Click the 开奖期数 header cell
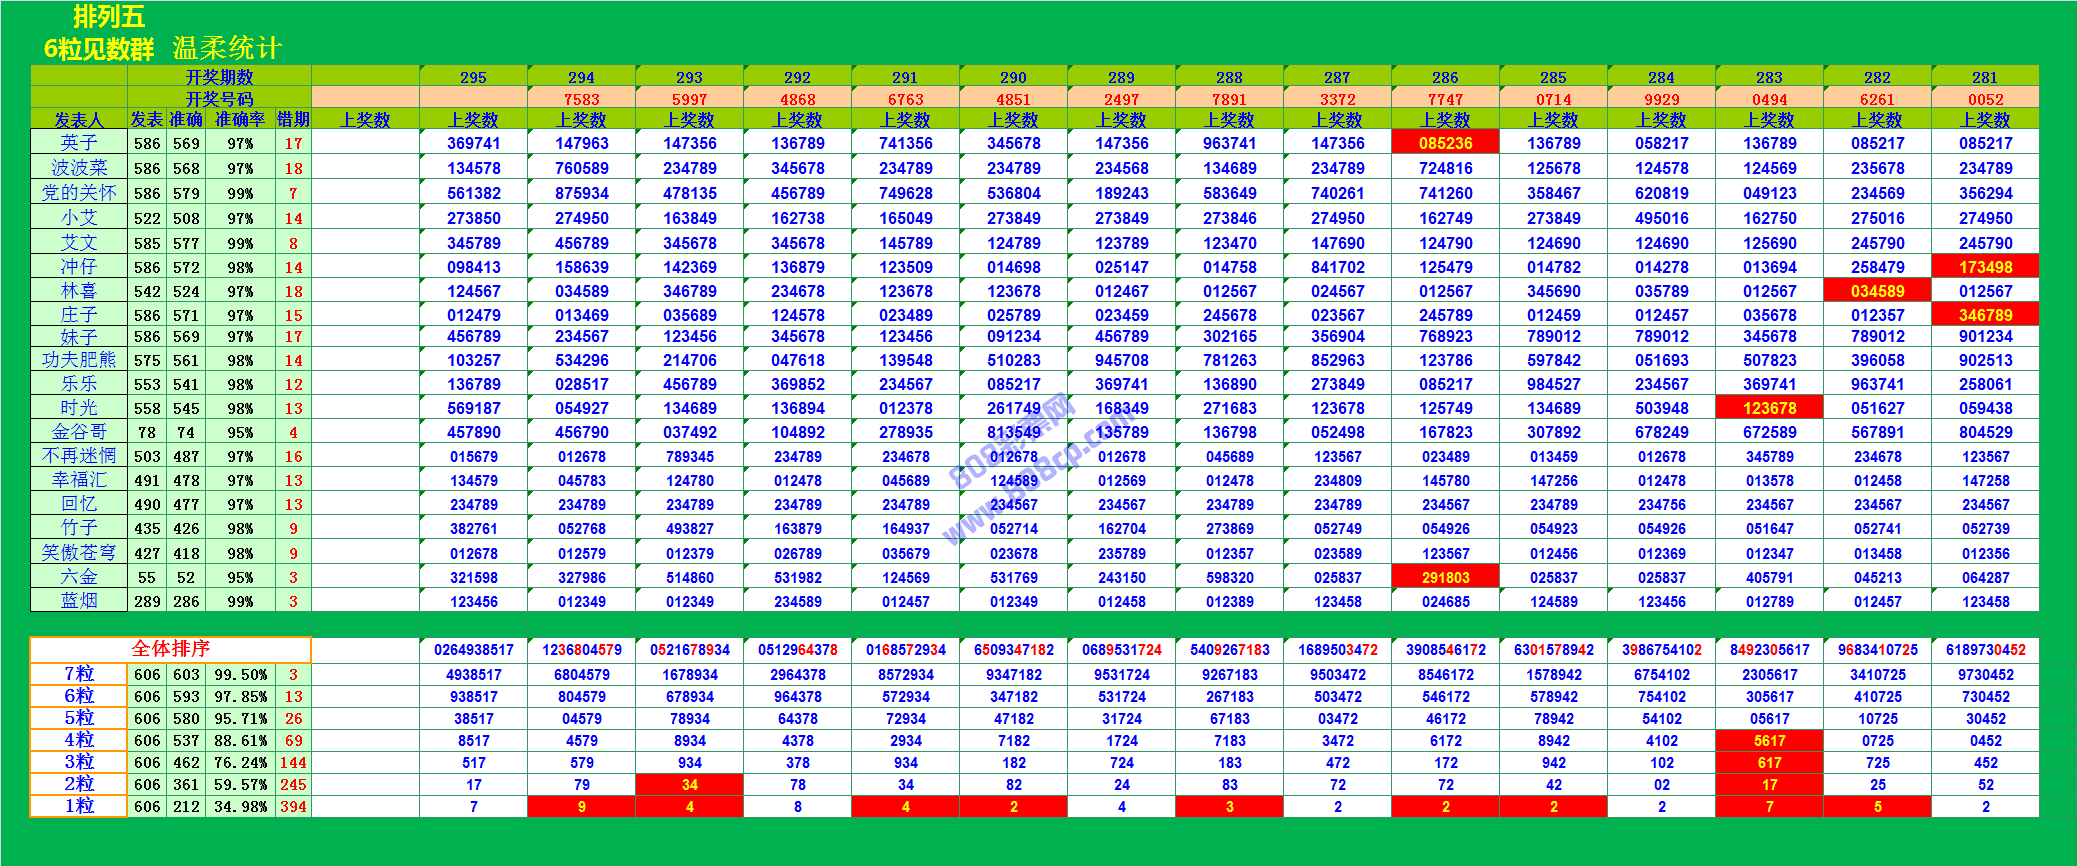 pyautogui.click(x=219, y=77)
